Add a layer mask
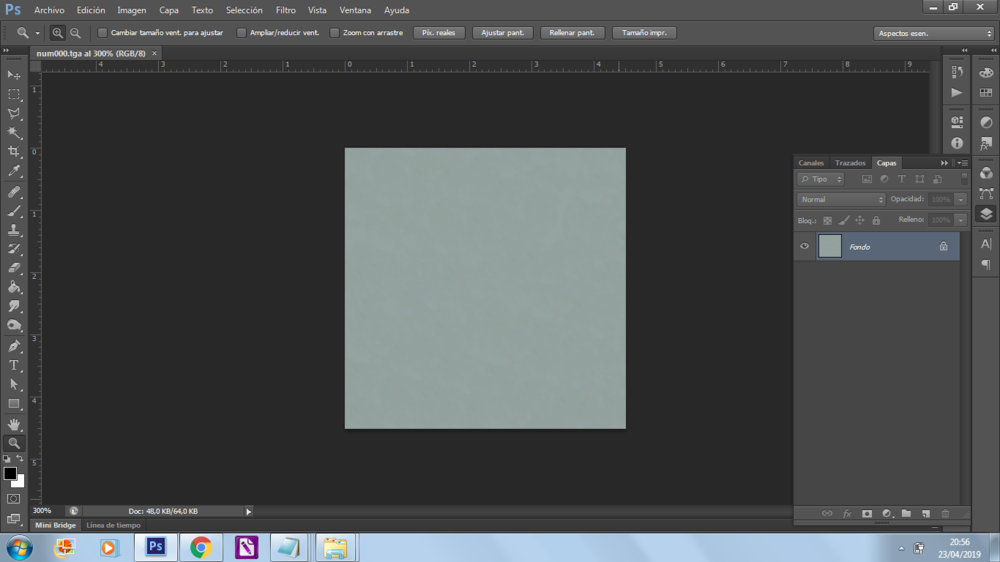This screenshot has height=562, width=1000. [x=867, y=514]
